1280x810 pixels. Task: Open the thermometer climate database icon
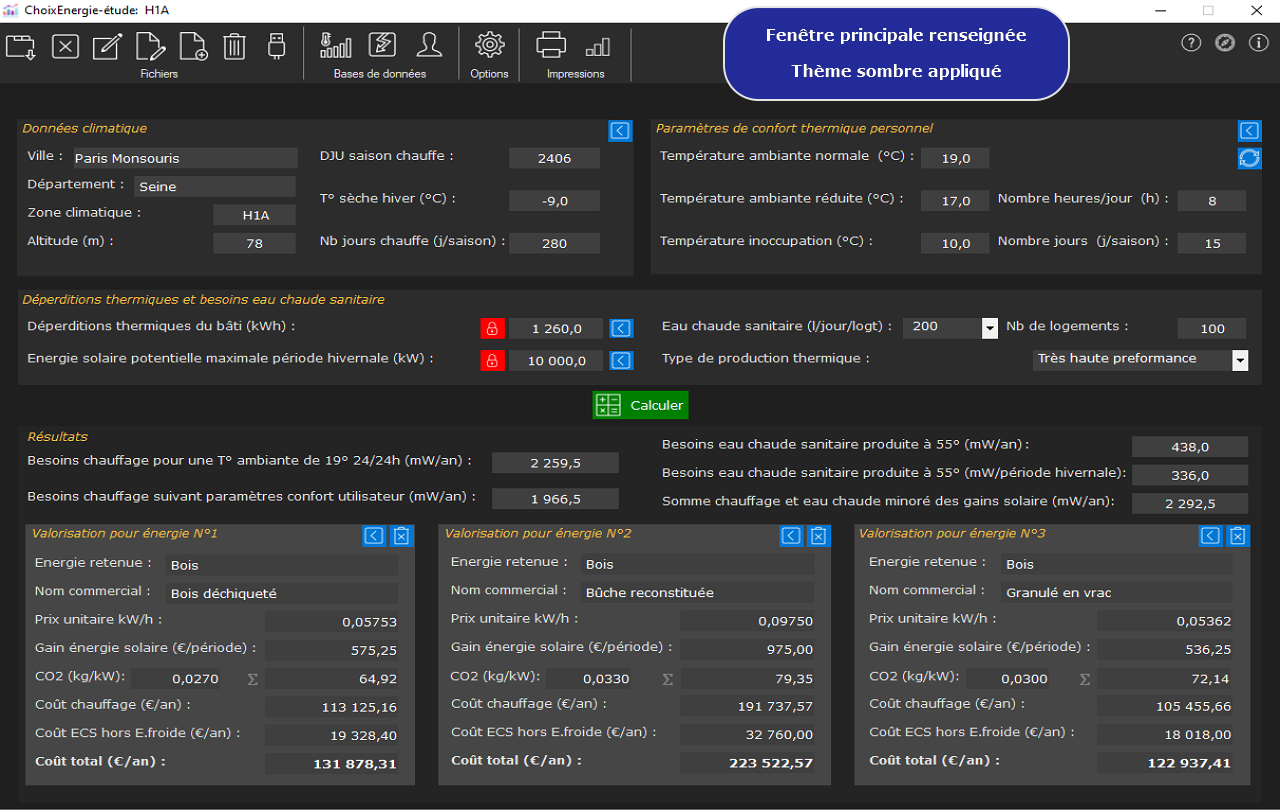tap(336, 45)
